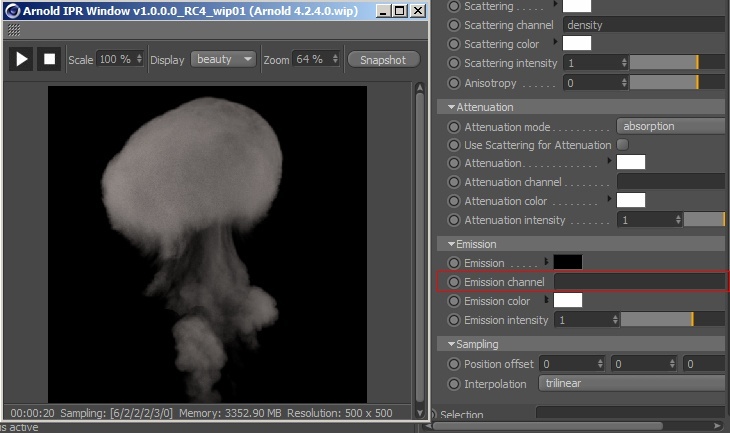Click the Anisotropy slider
Screen dimensions: 730x433
click(677, 82)
